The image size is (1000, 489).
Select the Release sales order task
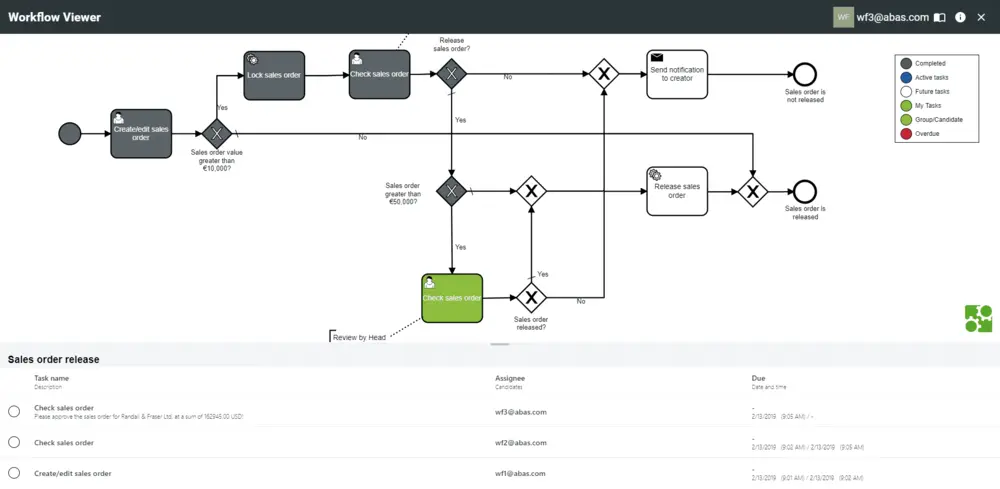[677, 191]
